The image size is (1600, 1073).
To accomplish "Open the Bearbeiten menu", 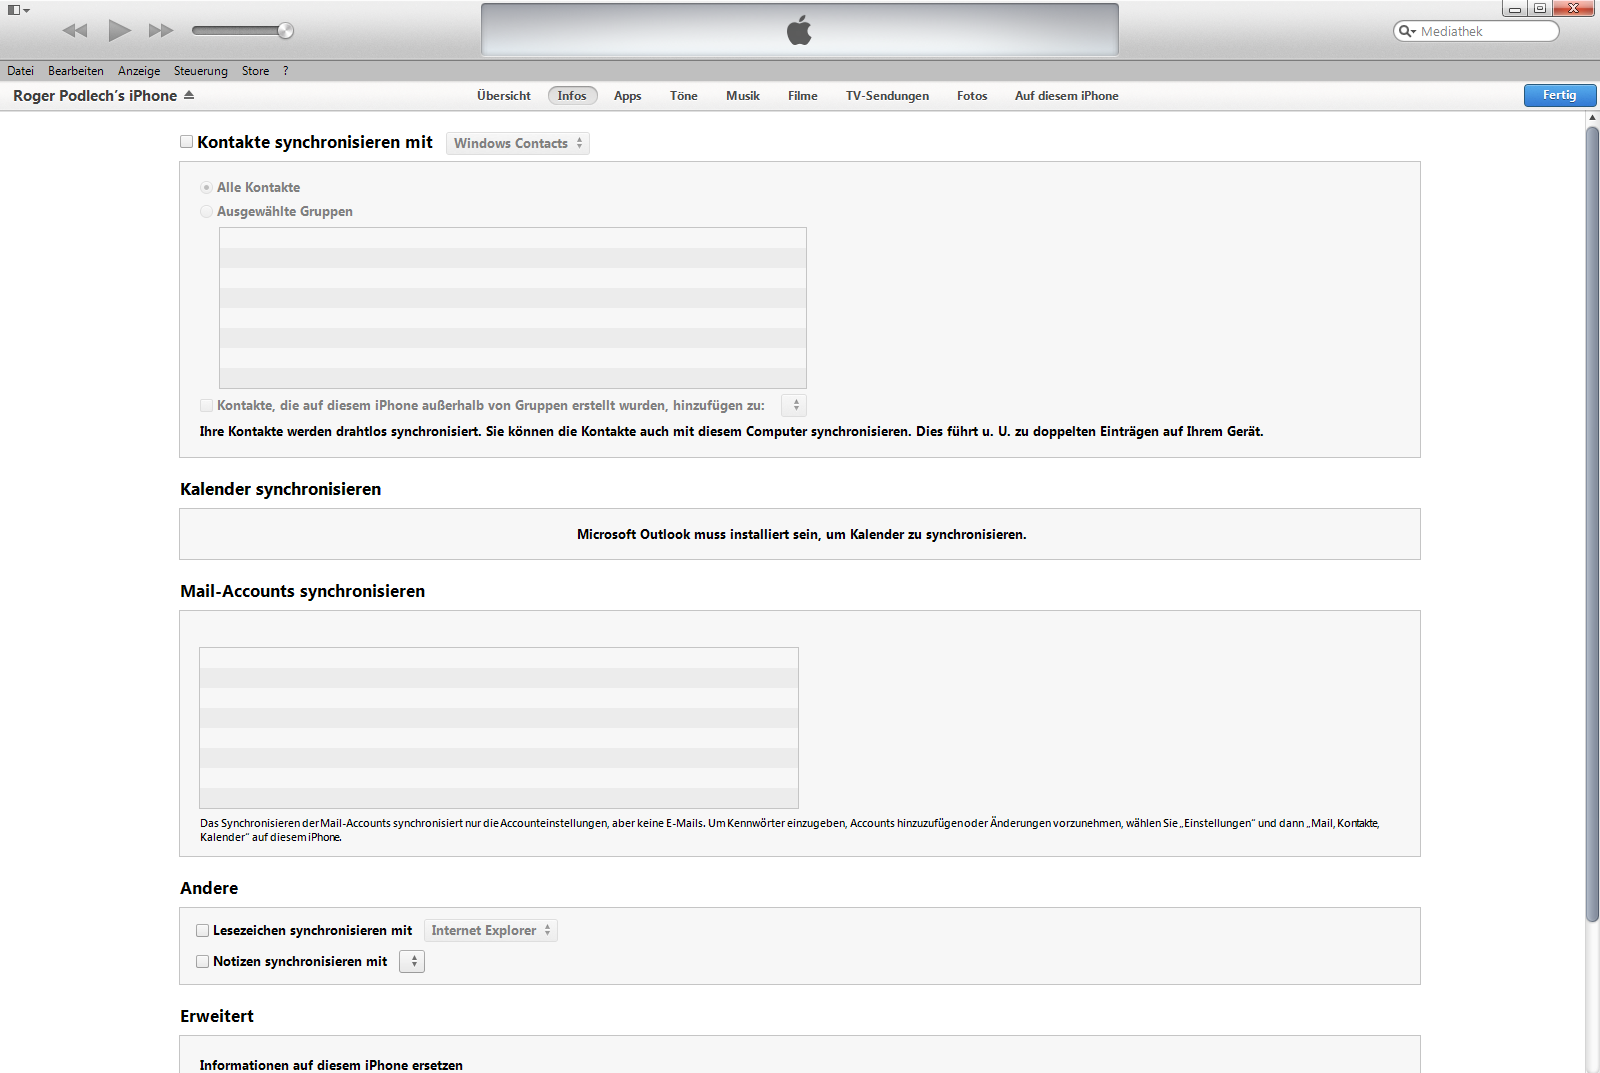I will coord(76,71).
